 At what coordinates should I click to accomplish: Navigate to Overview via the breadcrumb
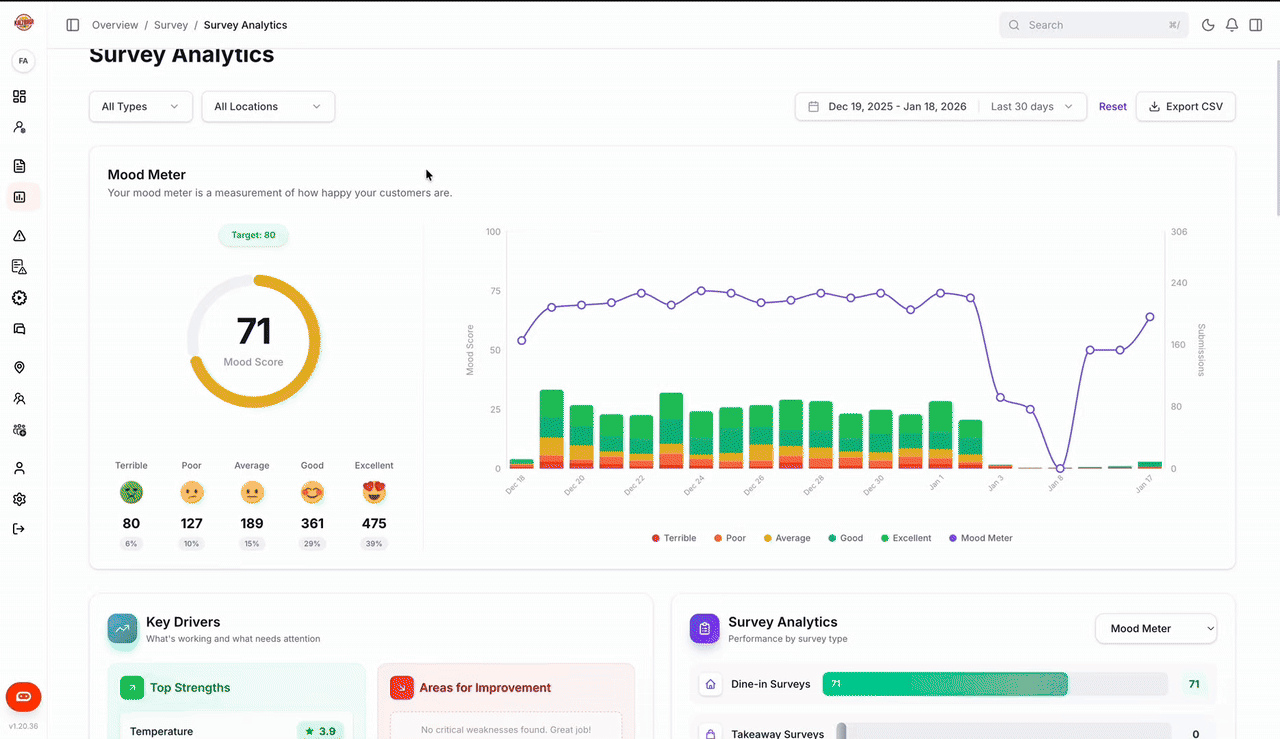115,25
